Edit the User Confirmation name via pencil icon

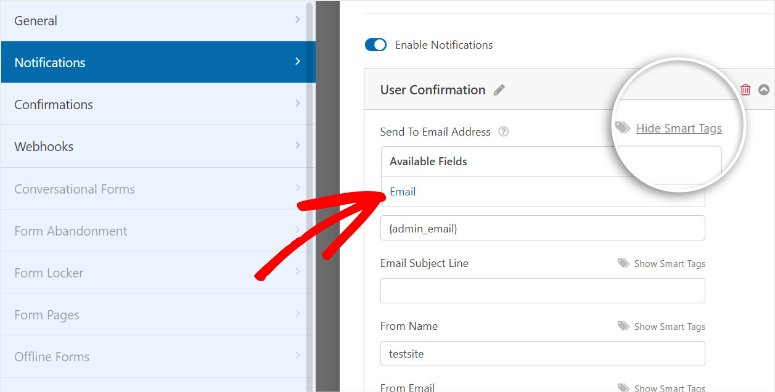point(499,90)
